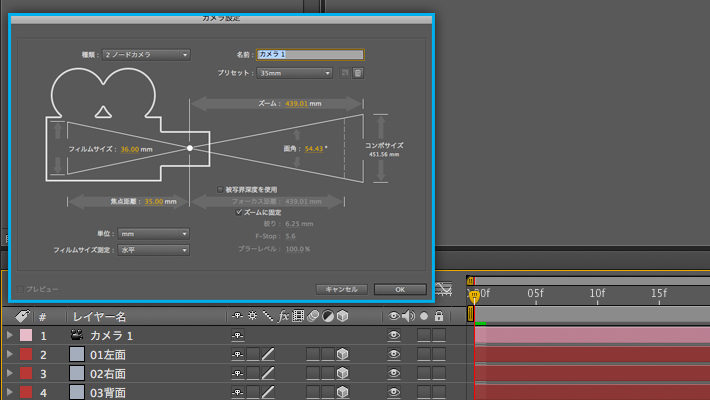
Task: Click the フィルムサイズ value 36.00
Action: pos(130,149)
